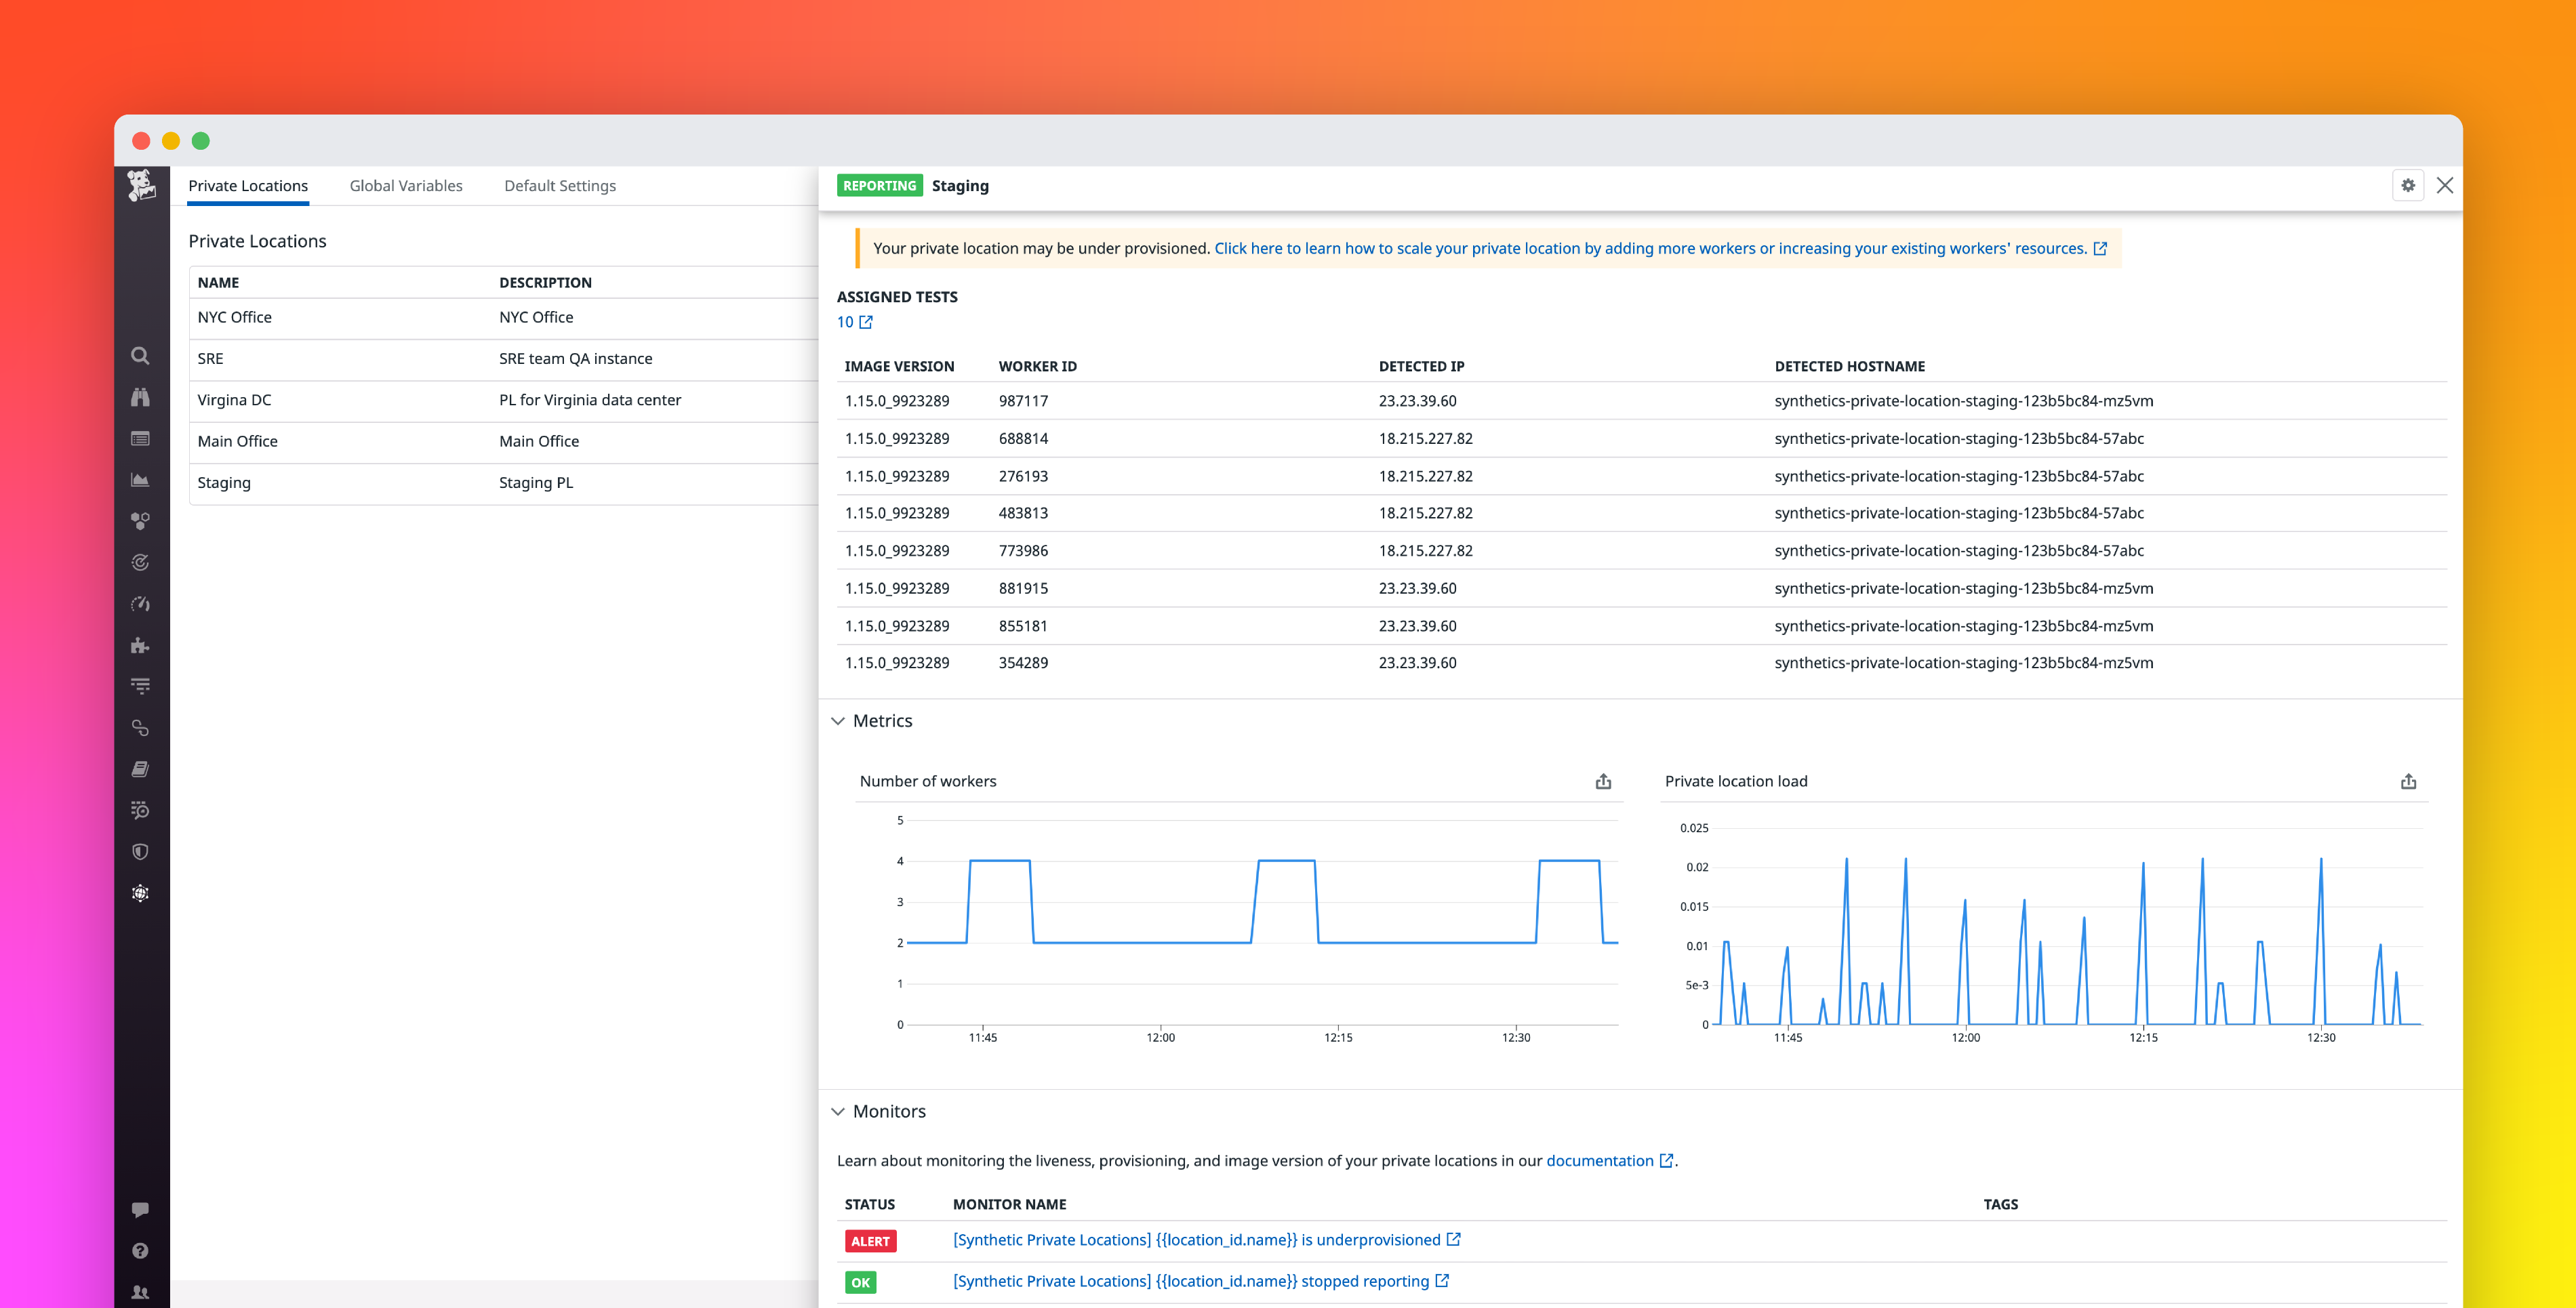Collapse the Monitors section
The height and width of the screenshot is (1308, 2576).
(x=839, y=1111)
